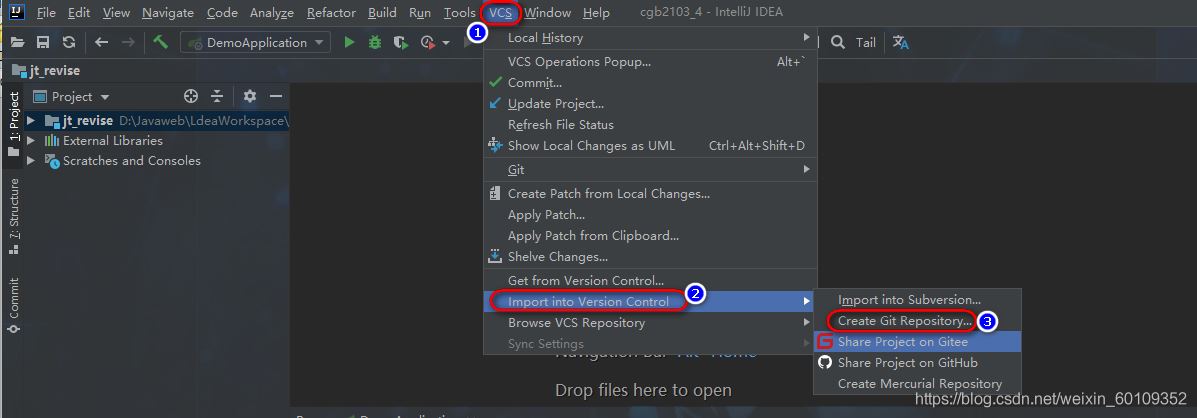The image size is (1197, 418).
Task: Open Project panel settings gear
Action: [x=250, y=96]
